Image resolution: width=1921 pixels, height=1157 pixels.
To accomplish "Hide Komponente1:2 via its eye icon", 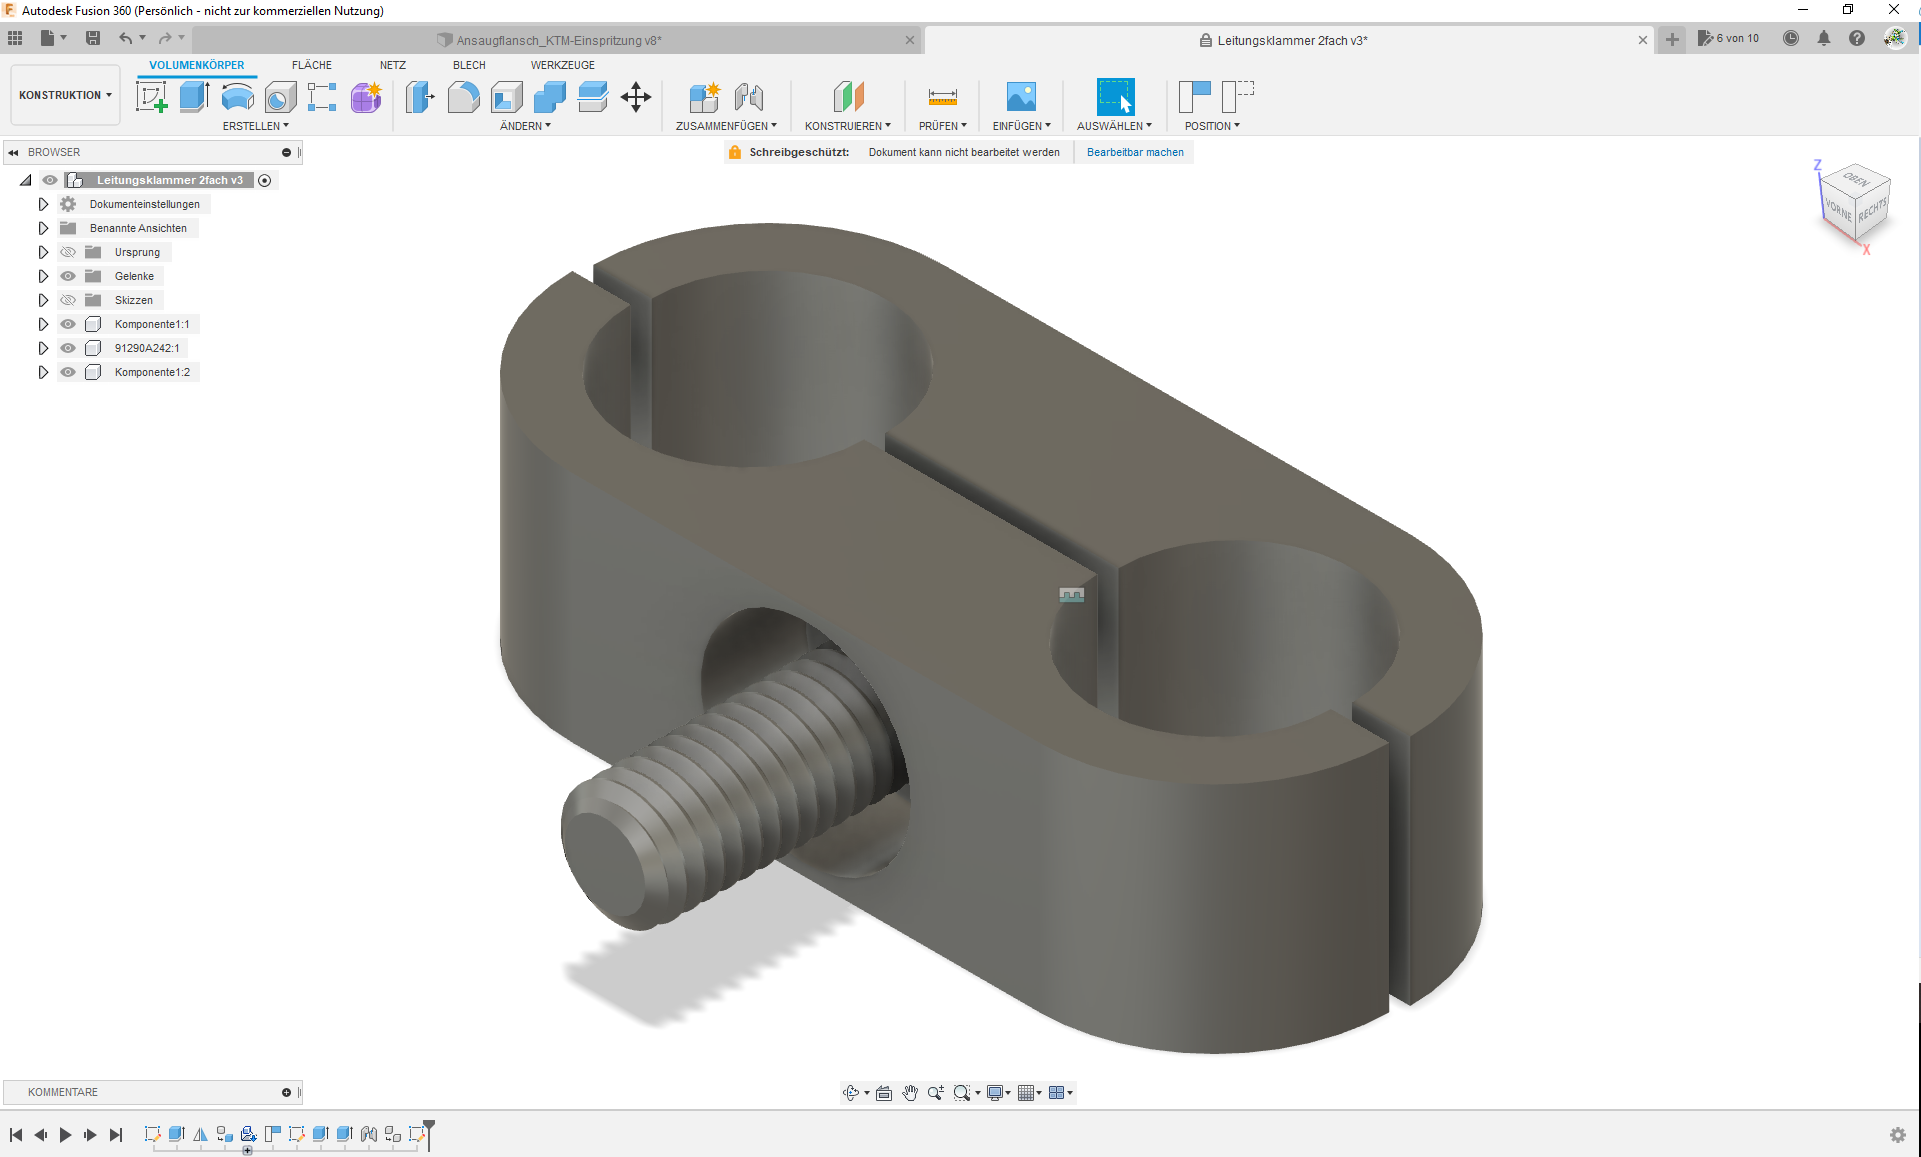I will pyautogui.click(x=68, y=372).
